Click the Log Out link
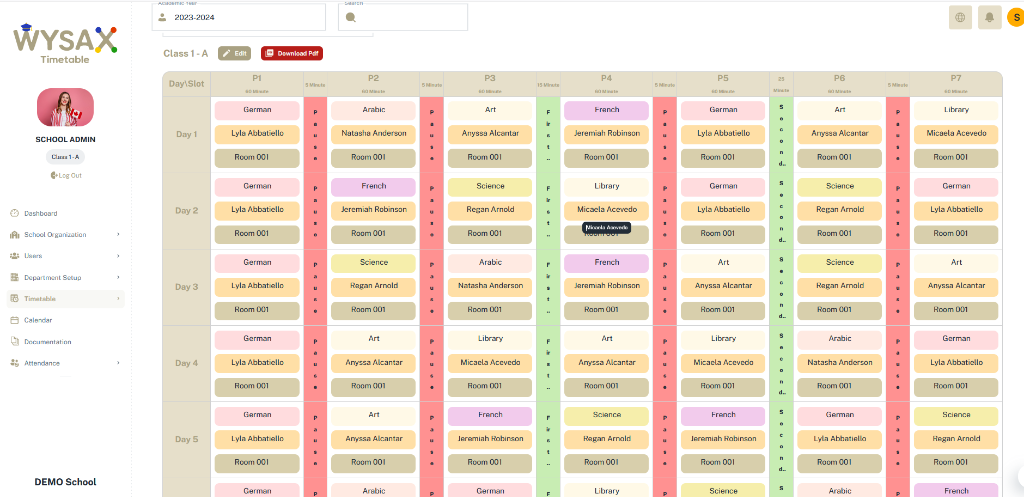Viewport: 1024px width, 497px height. tap(65, 175)
